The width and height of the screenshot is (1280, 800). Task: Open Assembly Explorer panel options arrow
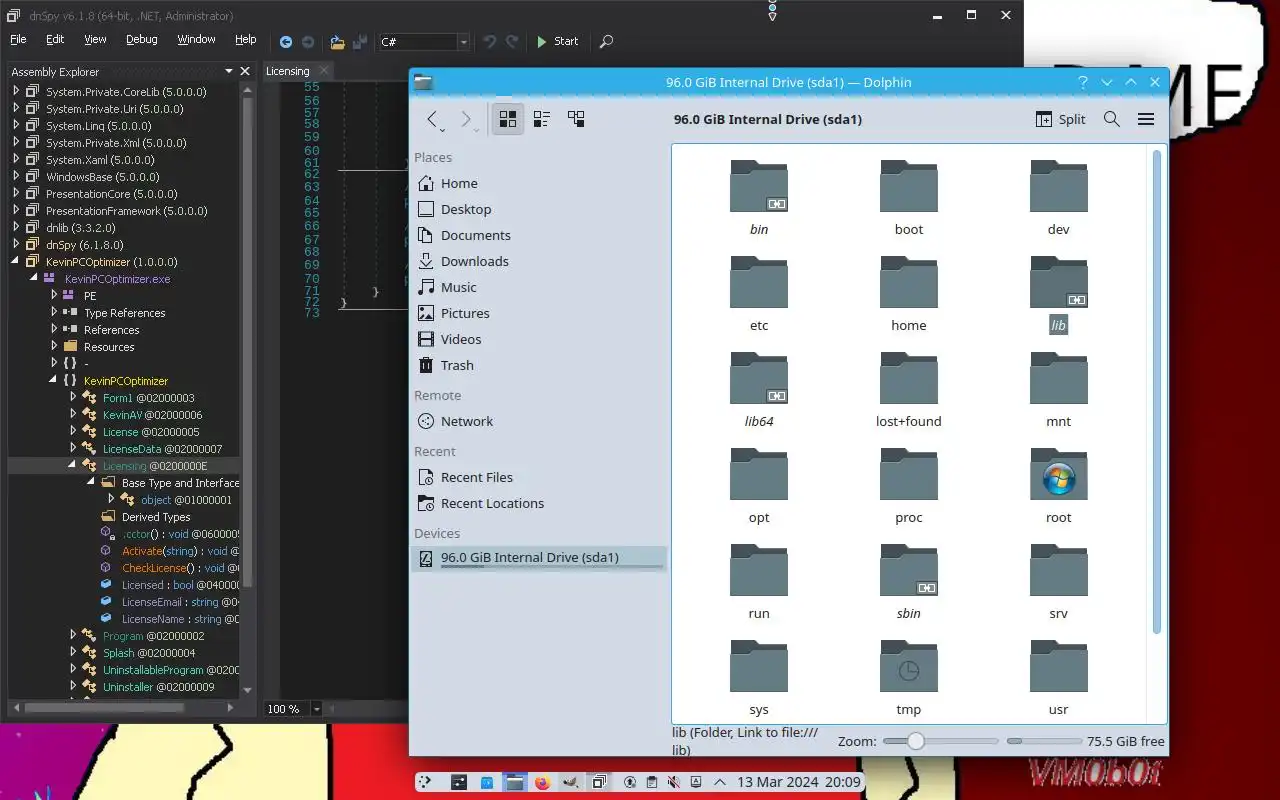(x=229, y=71)
